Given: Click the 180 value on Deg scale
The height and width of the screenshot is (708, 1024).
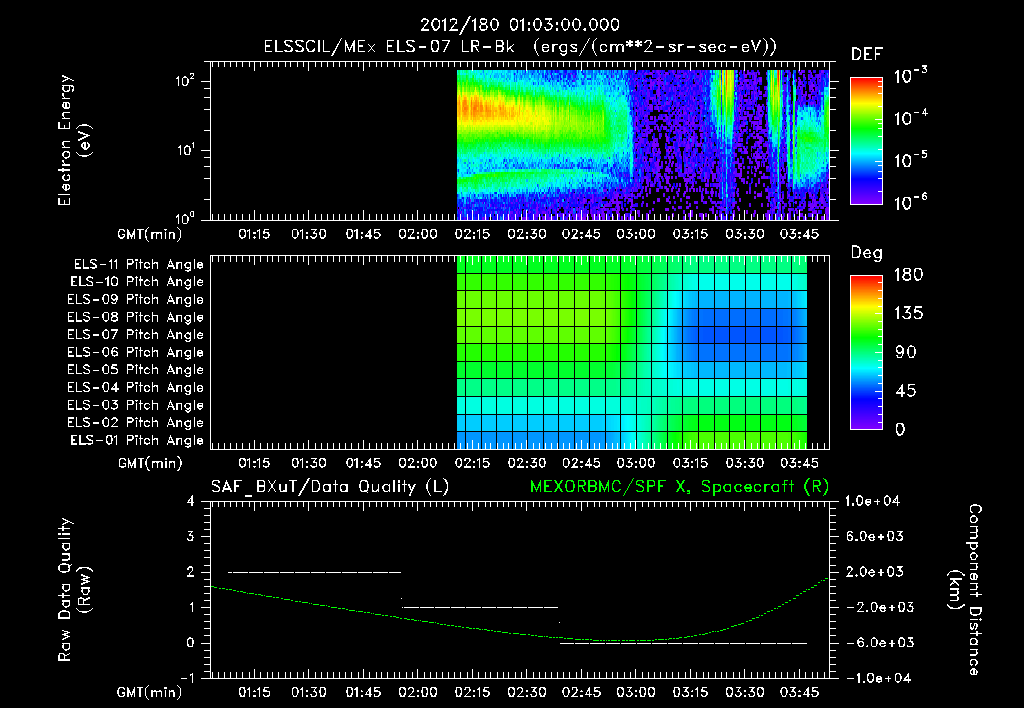Looking at the screenshot, I should coord(908,275).
